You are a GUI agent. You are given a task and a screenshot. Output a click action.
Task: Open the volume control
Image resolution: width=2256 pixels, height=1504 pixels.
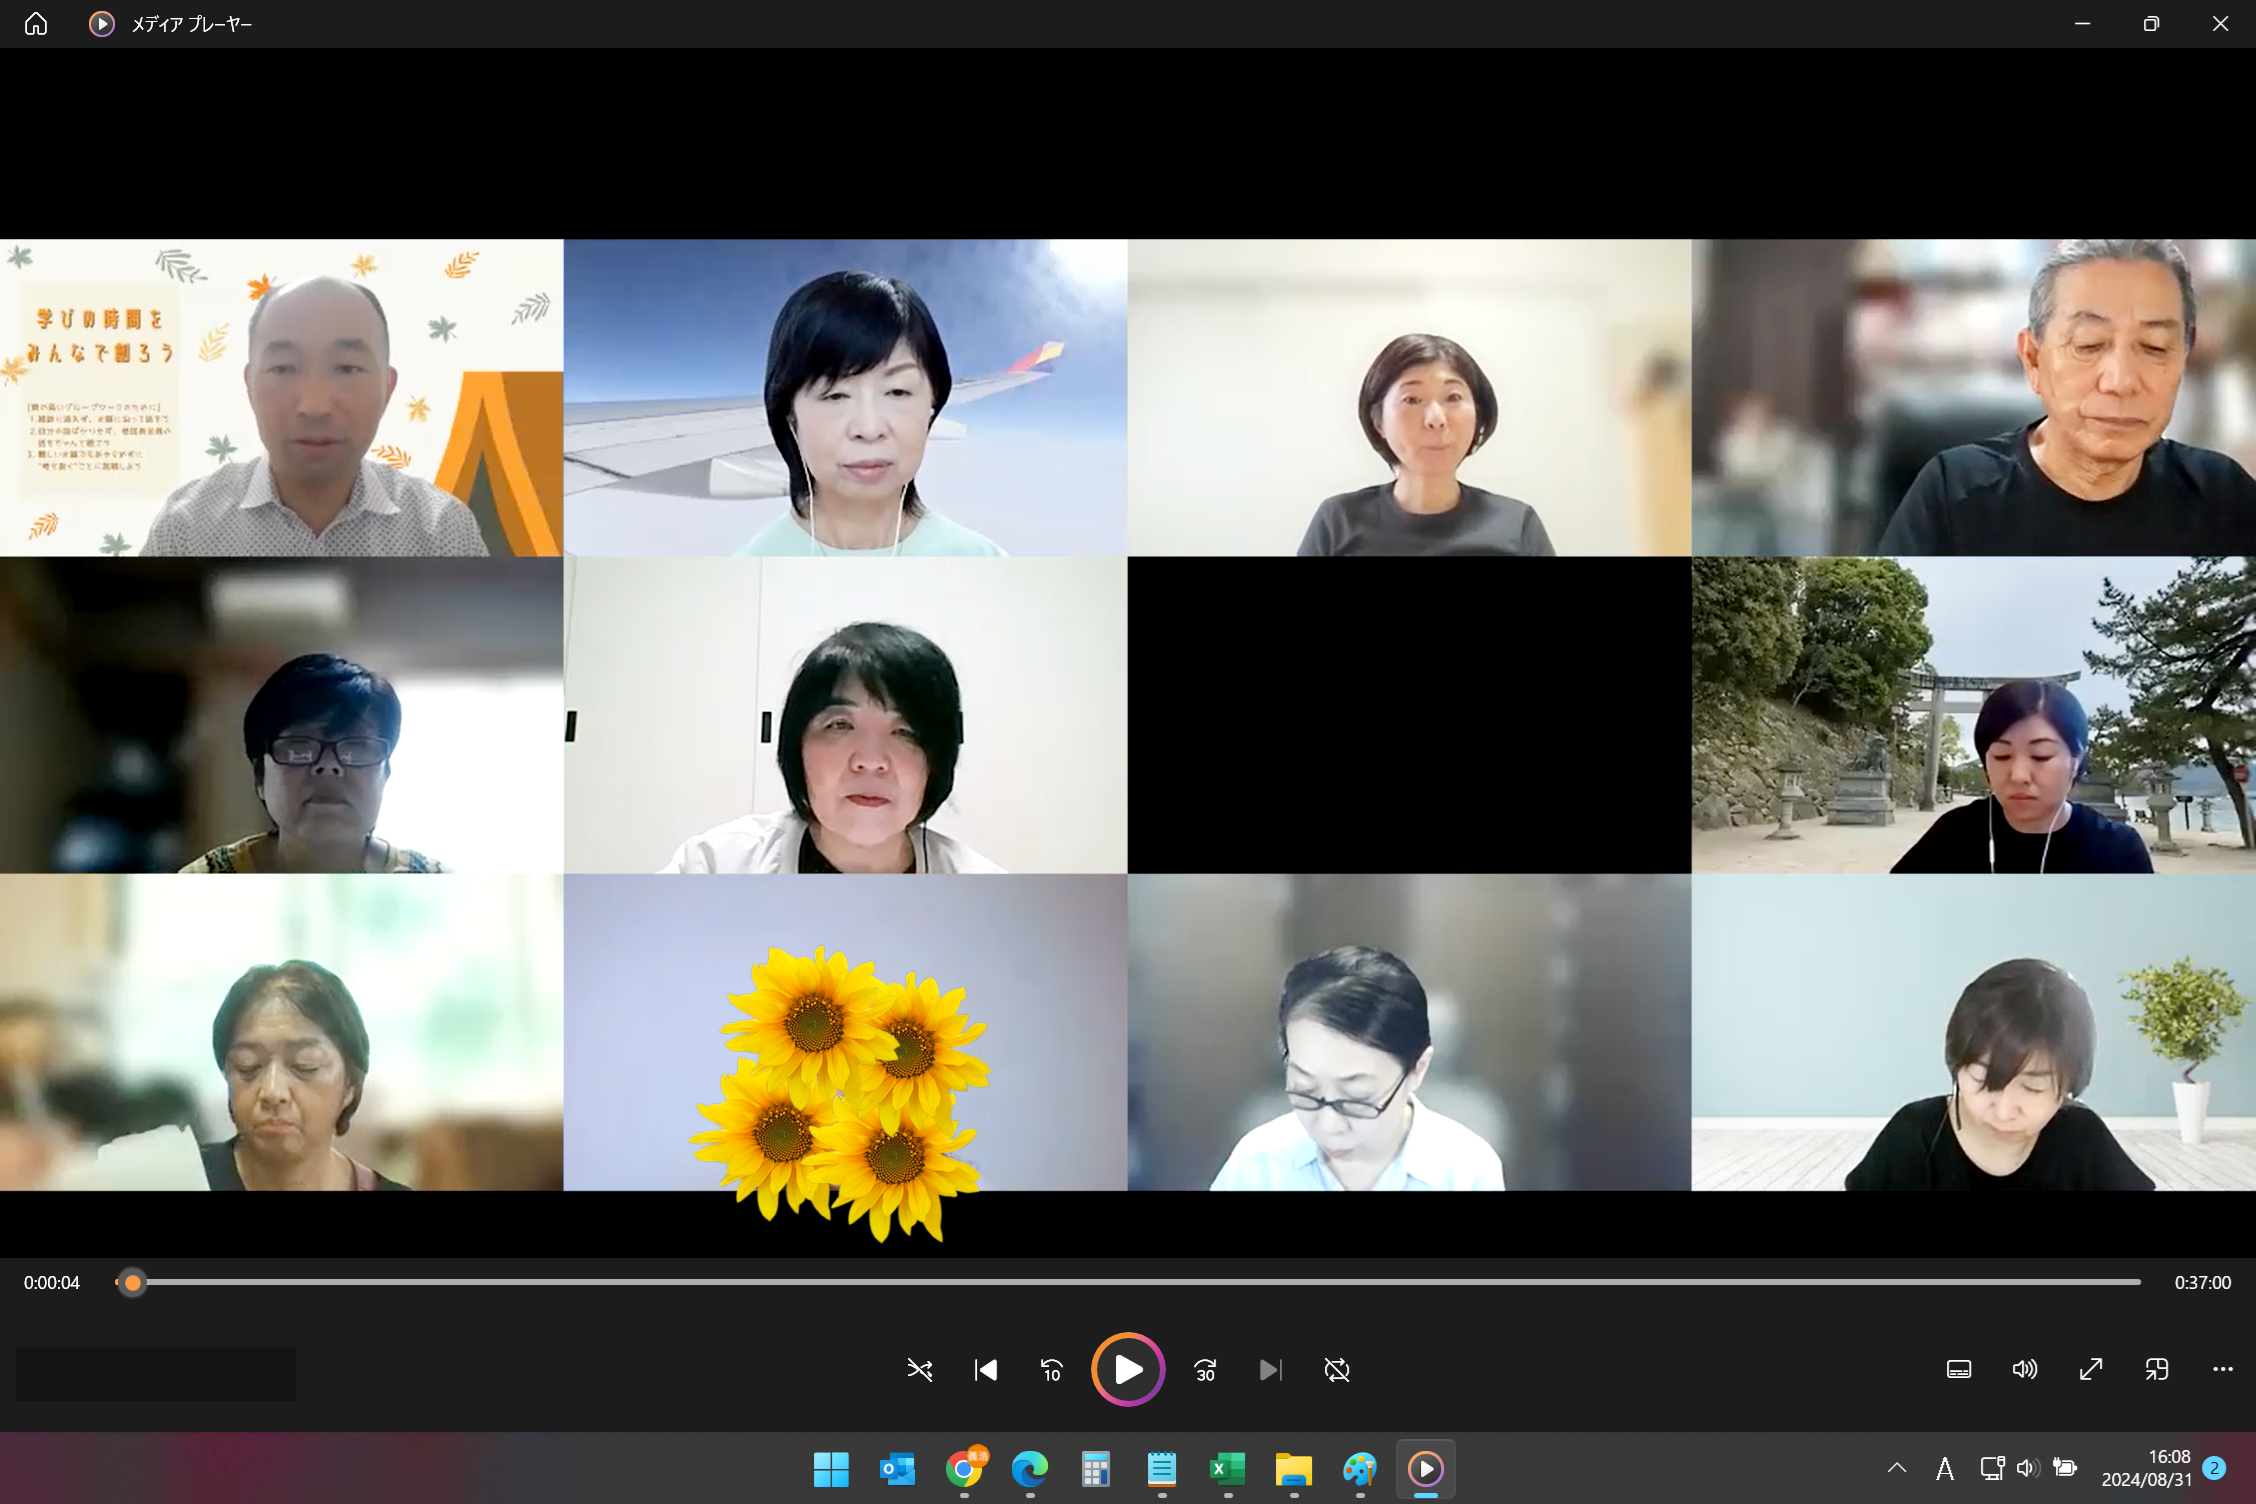[x=2024, y=1369]
